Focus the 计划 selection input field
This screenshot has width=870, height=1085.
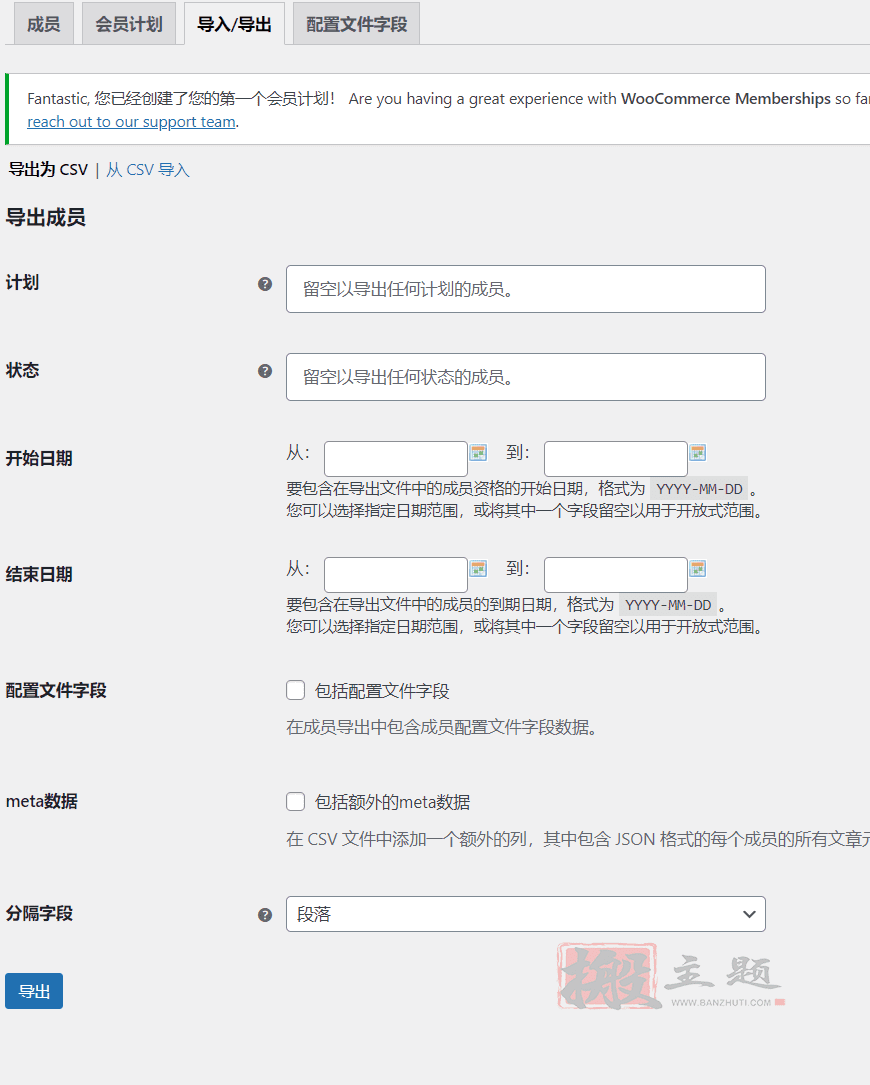pyautogui.click(x=526, y=289)
